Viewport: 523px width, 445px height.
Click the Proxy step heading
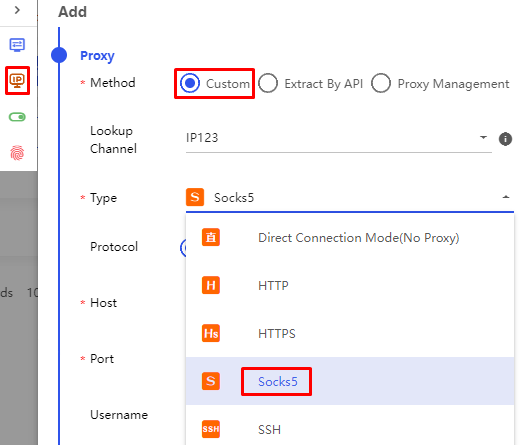[x=97, y=56]
